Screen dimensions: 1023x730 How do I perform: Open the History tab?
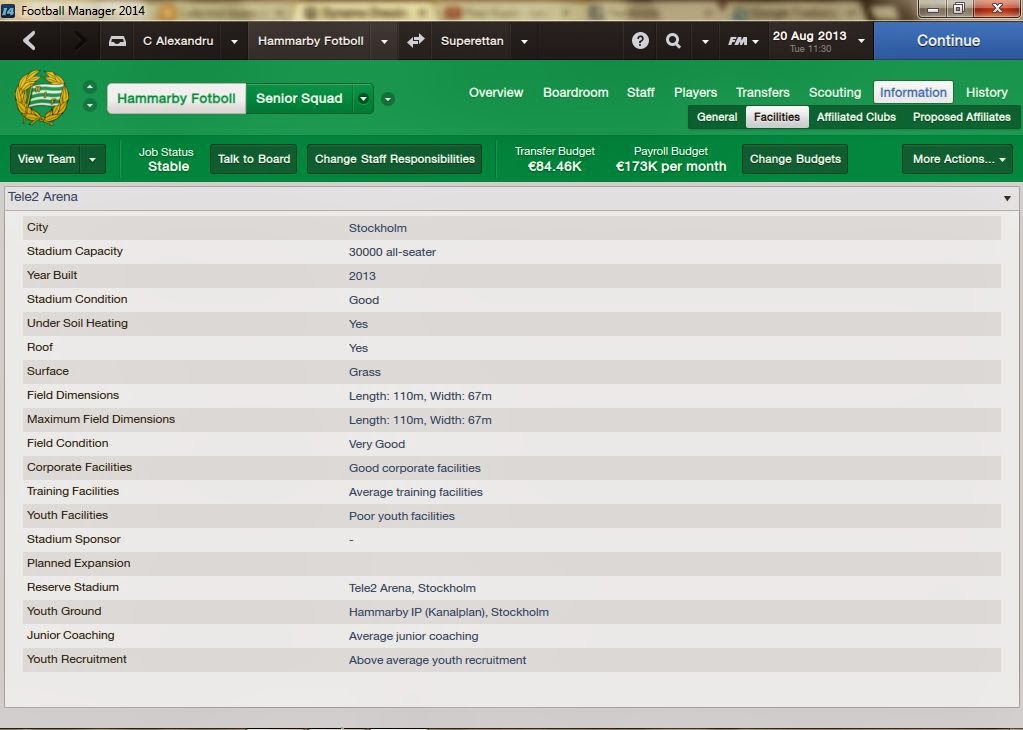point(986,93)
